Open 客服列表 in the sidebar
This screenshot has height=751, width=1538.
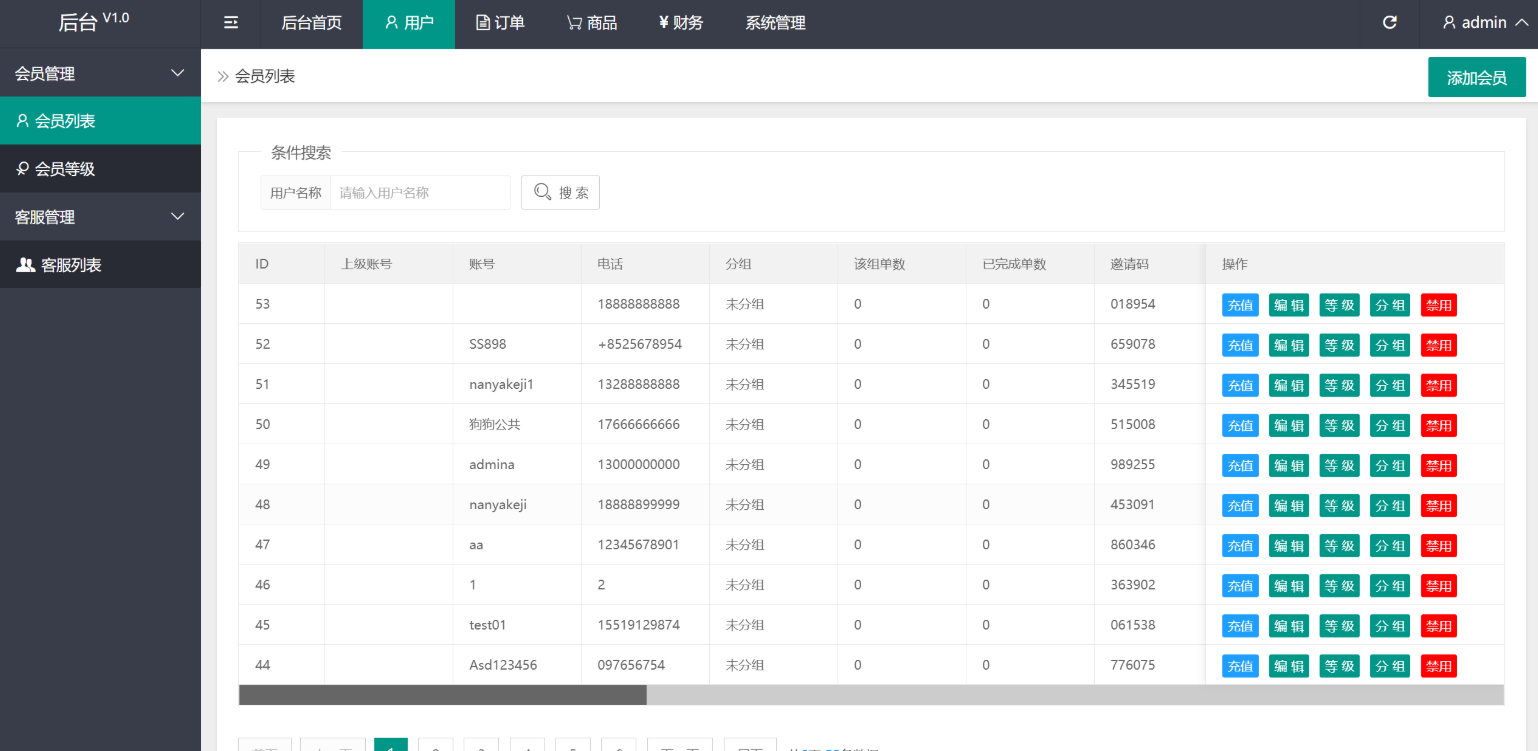pos(100,265)
